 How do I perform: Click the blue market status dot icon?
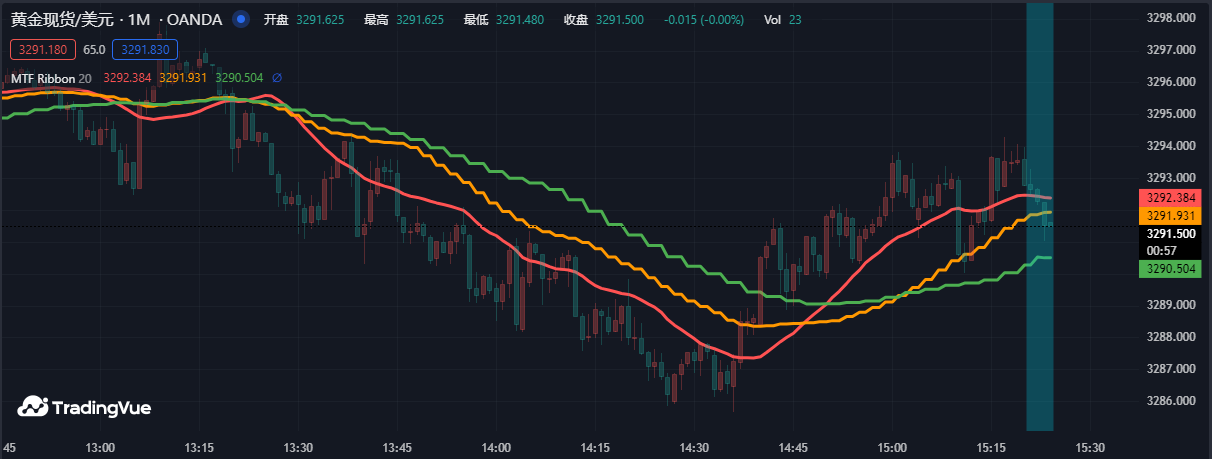coord(240,19)
